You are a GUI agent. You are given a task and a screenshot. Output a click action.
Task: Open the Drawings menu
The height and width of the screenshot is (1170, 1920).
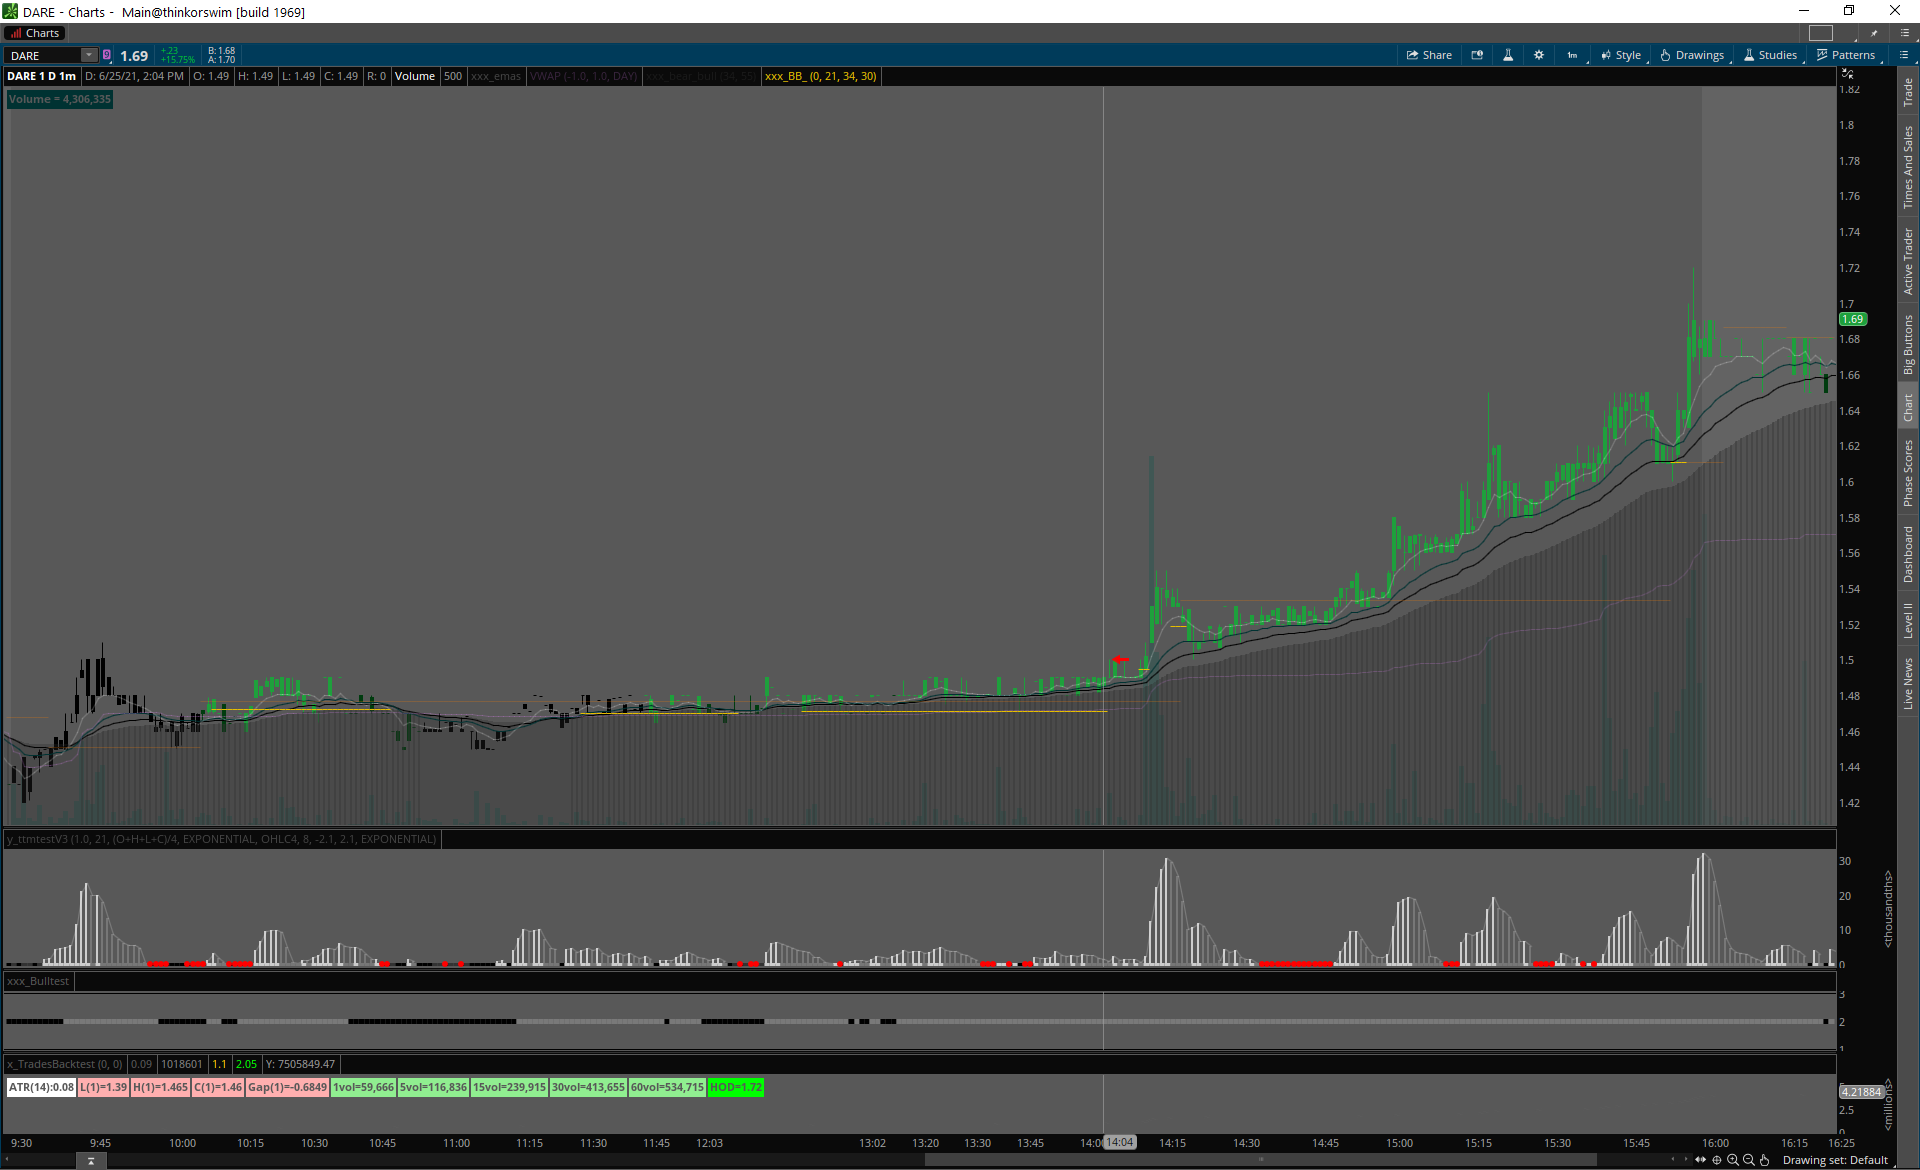pyautogui.click(x=1692, y=55)
